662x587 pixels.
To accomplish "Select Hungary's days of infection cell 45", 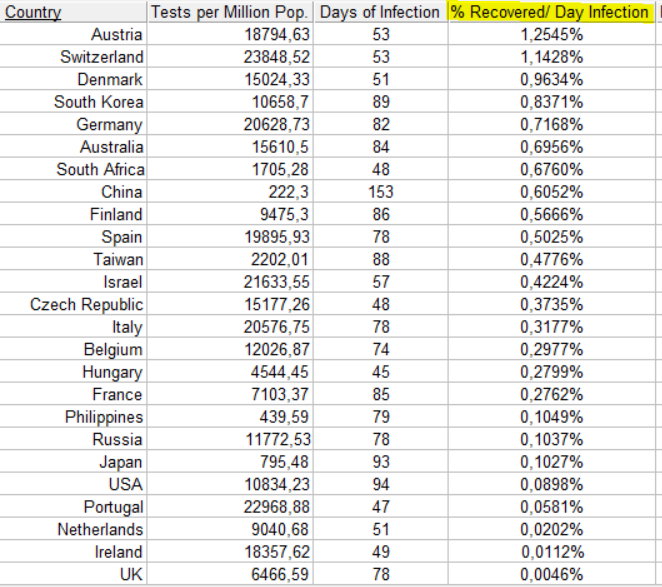I will tap(381, 372).
